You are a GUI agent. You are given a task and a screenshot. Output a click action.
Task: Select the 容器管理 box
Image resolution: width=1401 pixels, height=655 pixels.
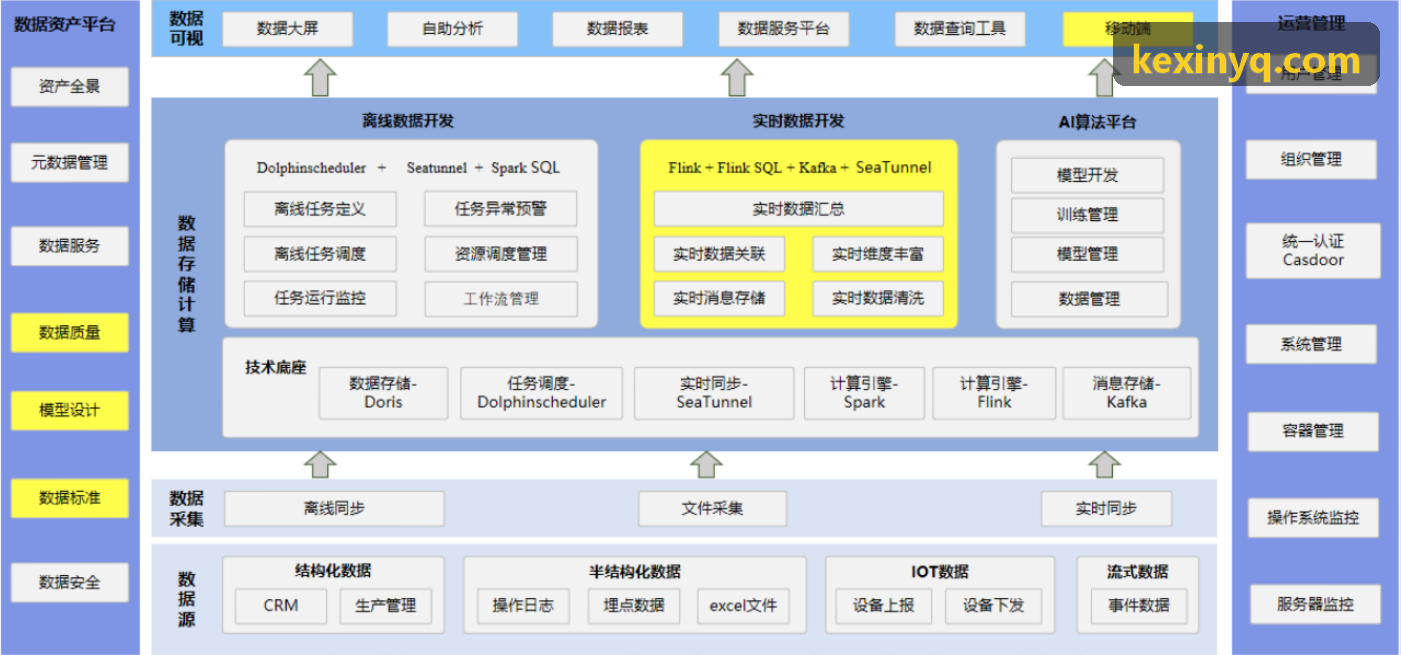click(1313, 431)
